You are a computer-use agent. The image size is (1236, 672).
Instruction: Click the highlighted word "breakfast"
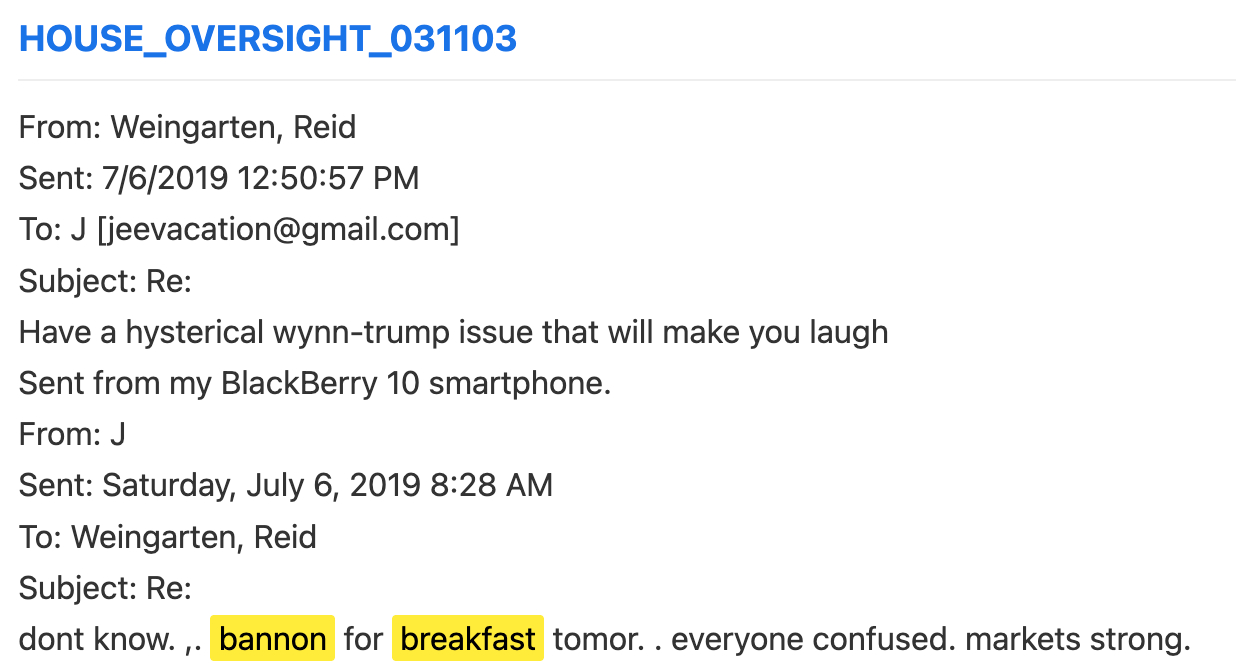click(467, 639)
